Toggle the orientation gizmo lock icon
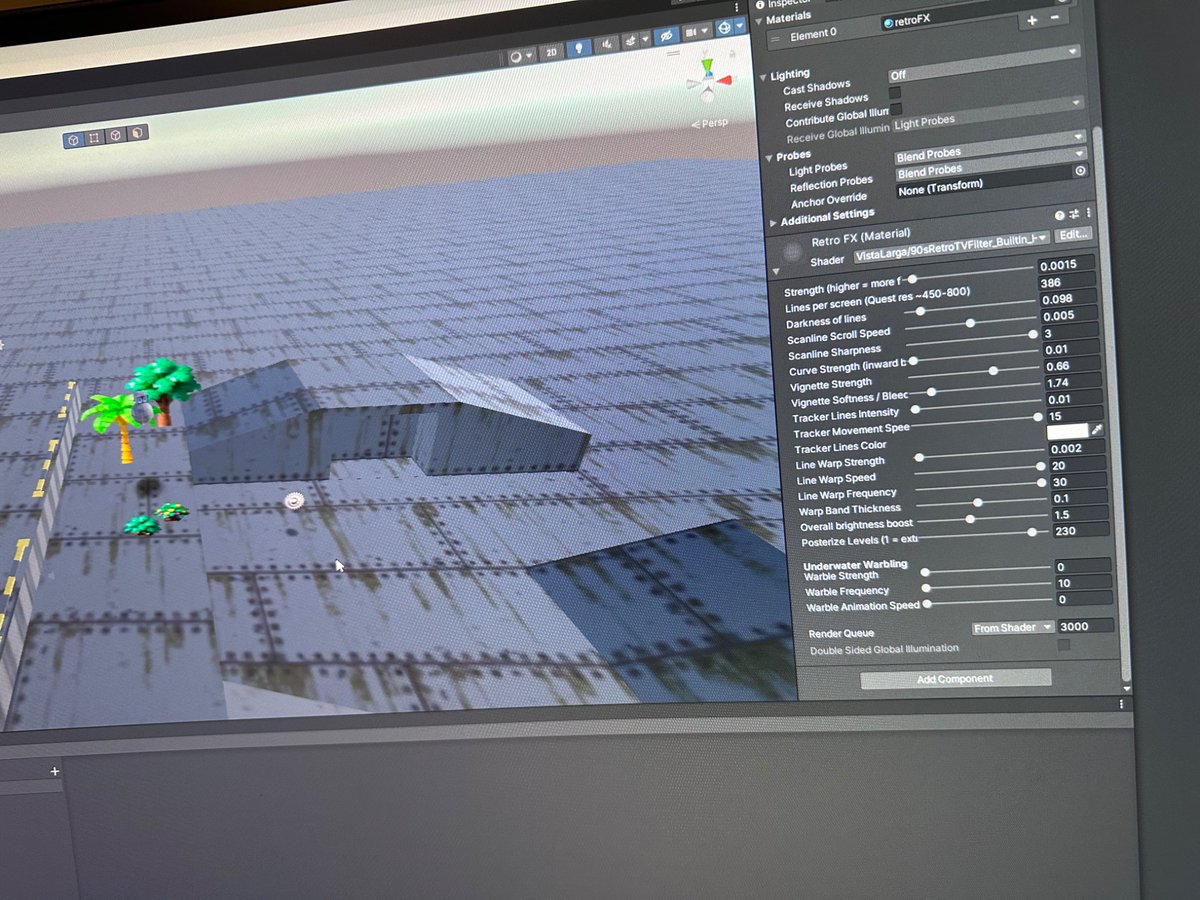Image resolution: width=1200 pixels, height=900 pixels. tap(732, 53)
